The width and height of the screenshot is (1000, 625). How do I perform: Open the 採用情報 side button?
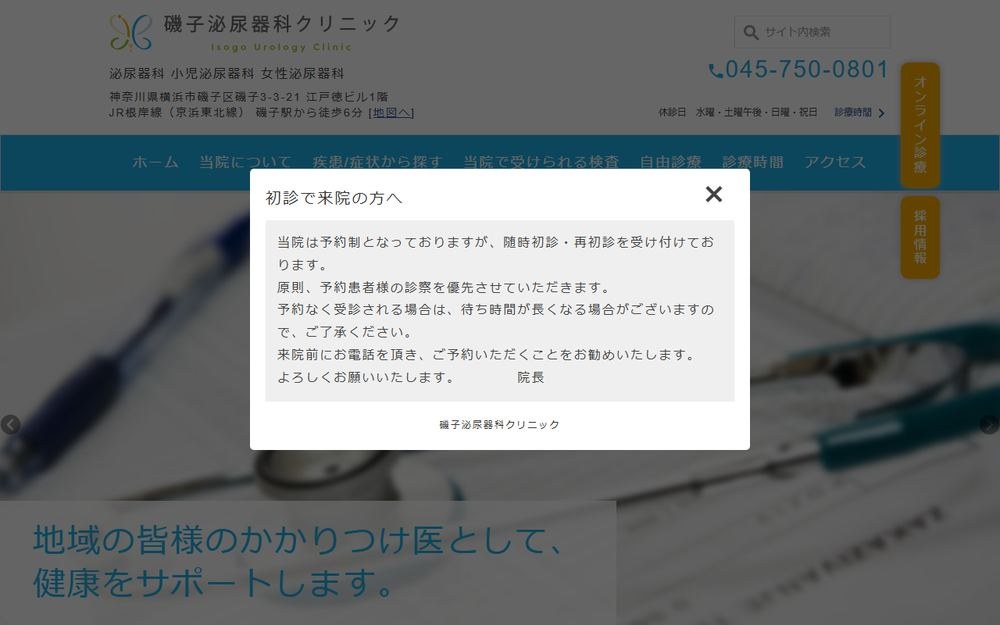[x=920, y=237]
